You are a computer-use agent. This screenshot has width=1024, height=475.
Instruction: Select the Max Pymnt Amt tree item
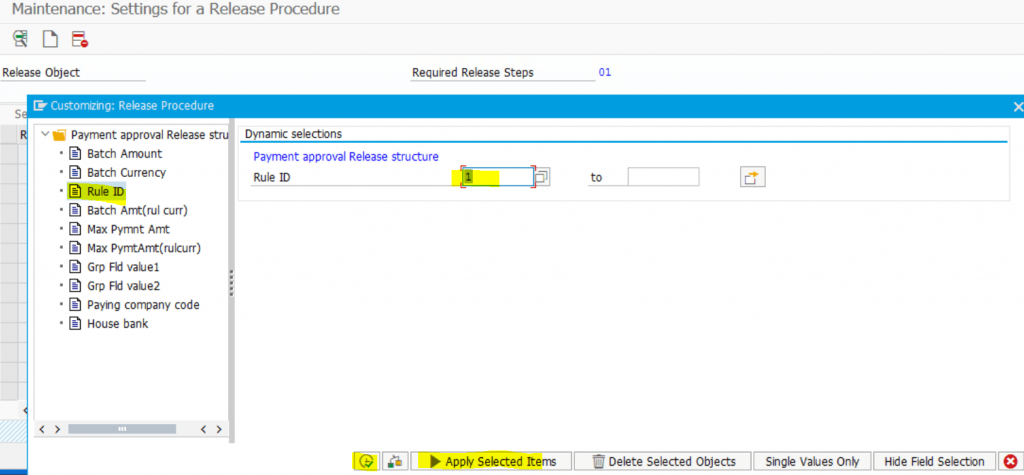(x=128, y=229)
